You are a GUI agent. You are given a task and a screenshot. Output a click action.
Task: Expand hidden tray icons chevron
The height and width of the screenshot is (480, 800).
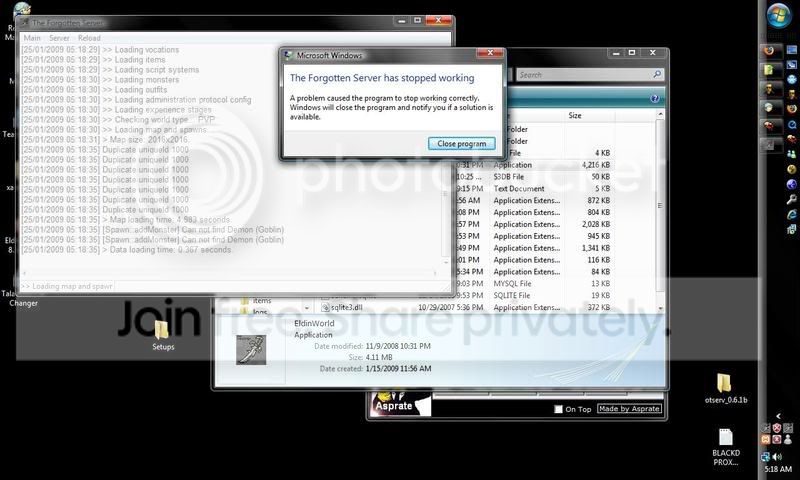point(778,416)
